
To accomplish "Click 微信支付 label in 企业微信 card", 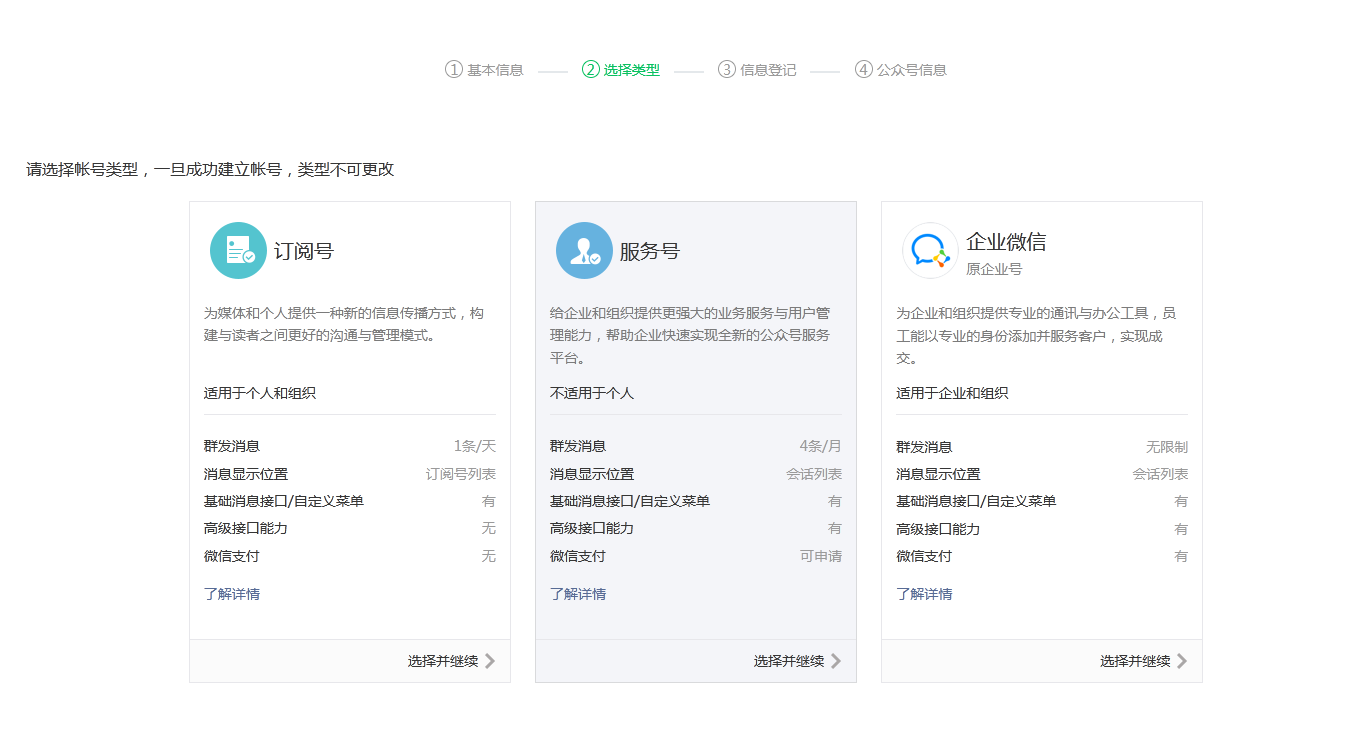I will [x=924, y=556].
